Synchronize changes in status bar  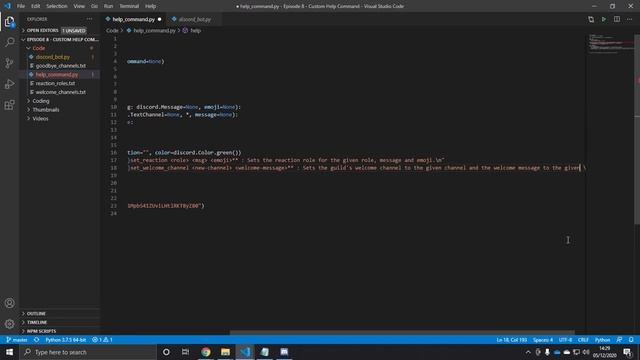[37, 340]
